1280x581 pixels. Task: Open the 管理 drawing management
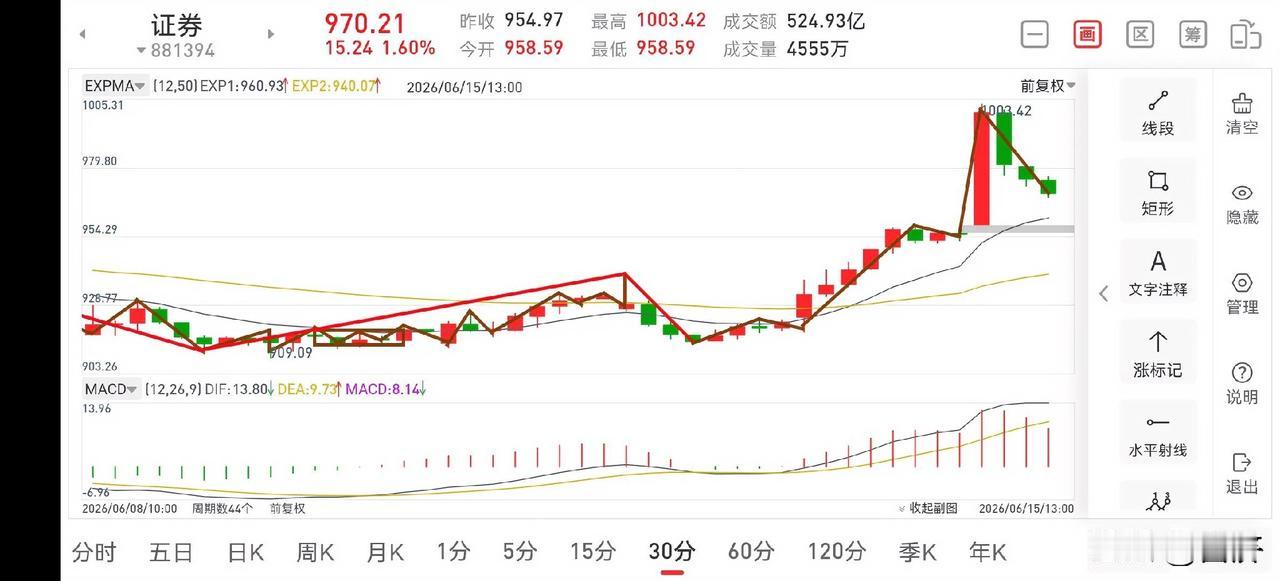tap(1242, 294)
